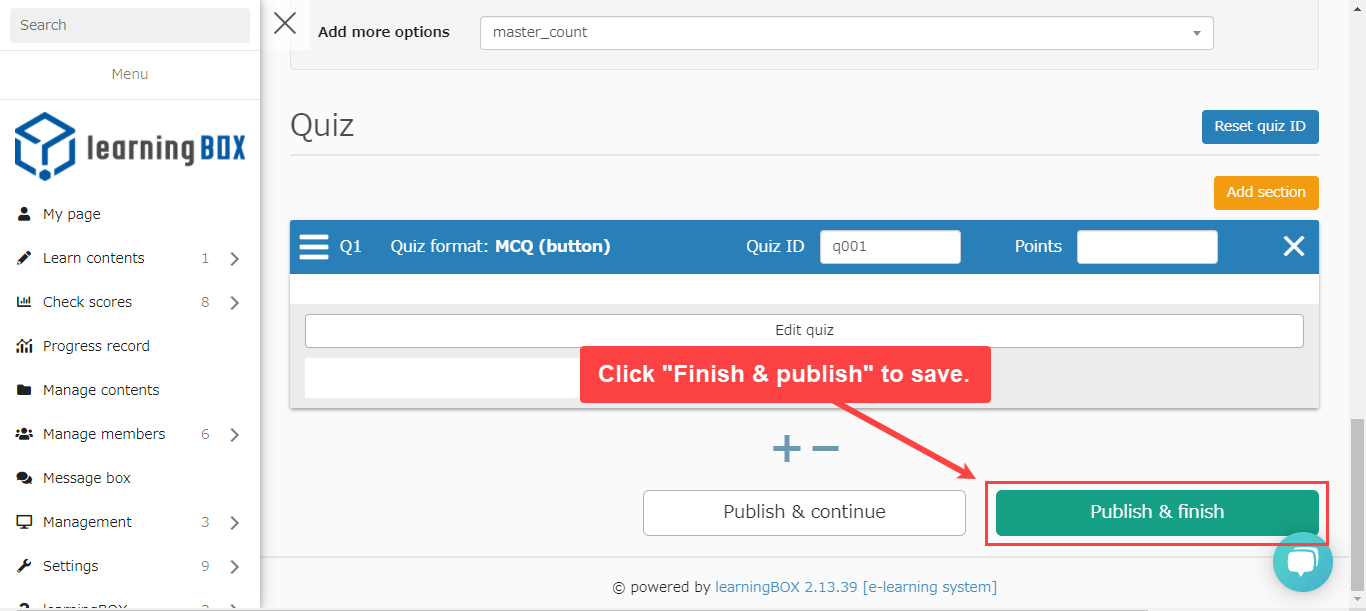The width and height of the screenshot is (1366, 611).
Task: Expand the Settings submenu chevron
Action: pyautogui.click(x=234, y=567)
